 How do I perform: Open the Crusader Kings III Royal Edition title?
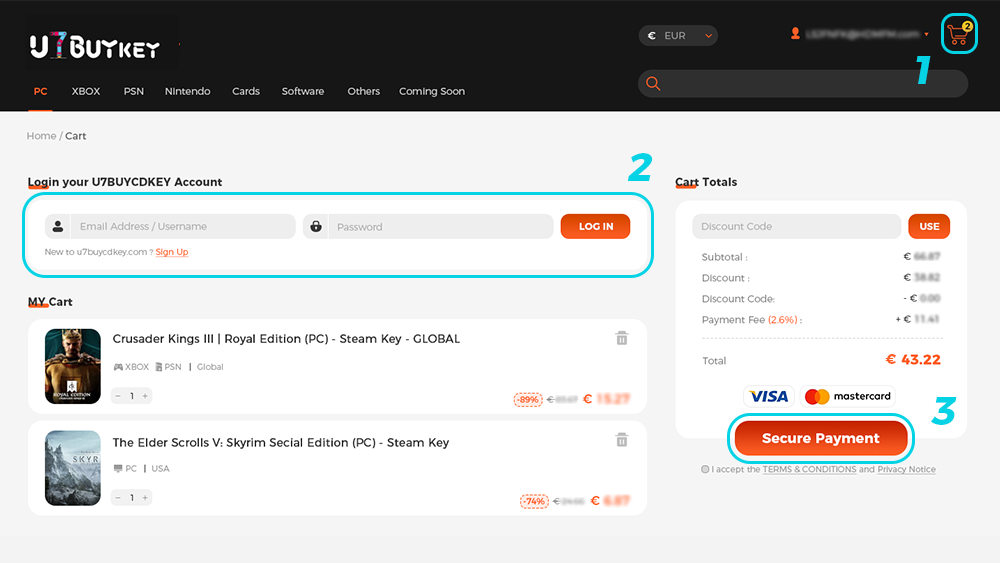click(286, 339)
